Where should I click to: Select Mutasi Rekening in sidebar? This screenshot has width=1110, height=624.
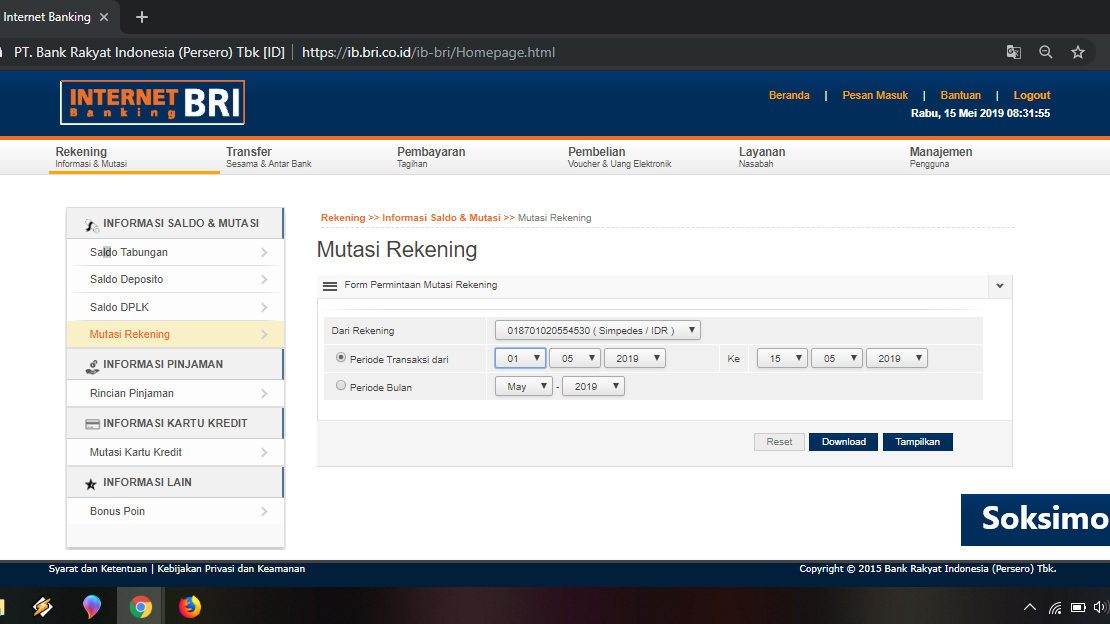coord(176,334)
